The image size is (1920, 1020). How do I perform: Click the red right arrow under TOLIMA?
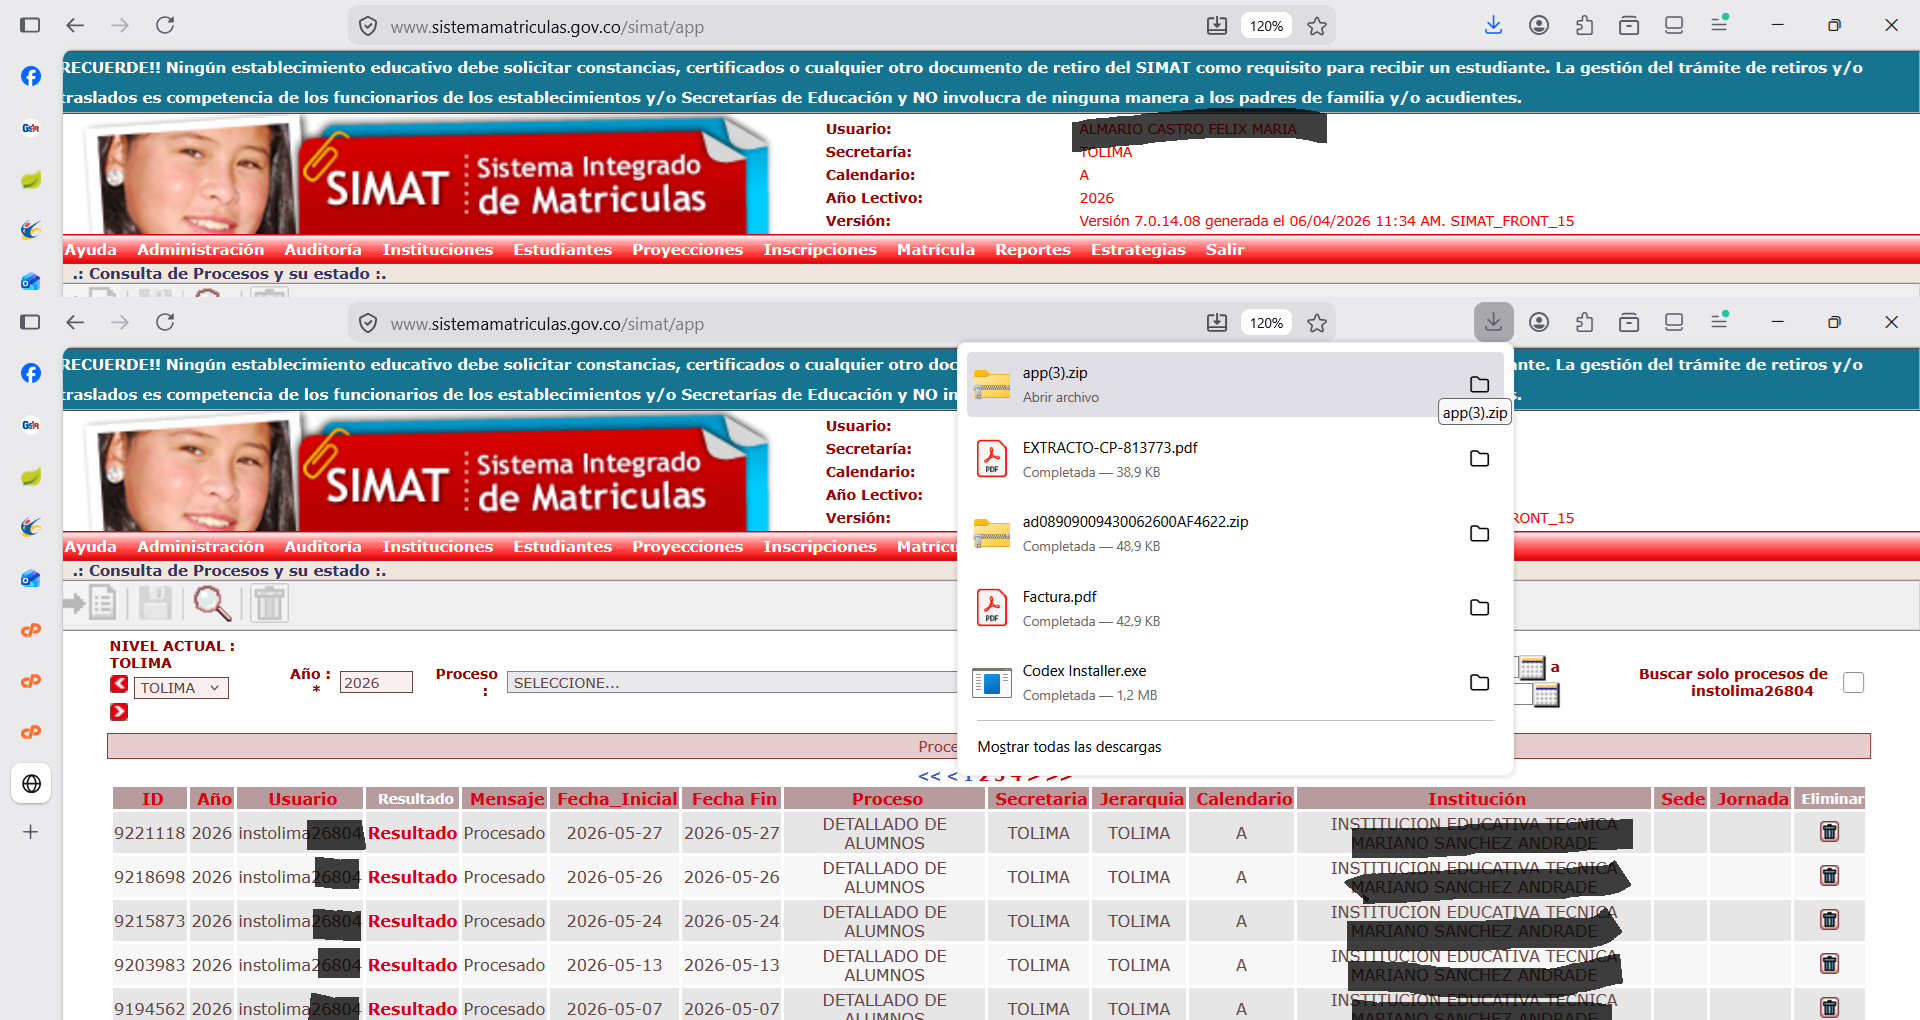119,712
